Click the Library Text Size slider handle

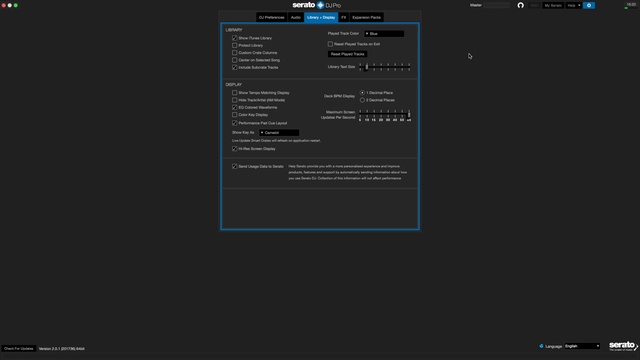pyautogui.click(x=367, y=67)
